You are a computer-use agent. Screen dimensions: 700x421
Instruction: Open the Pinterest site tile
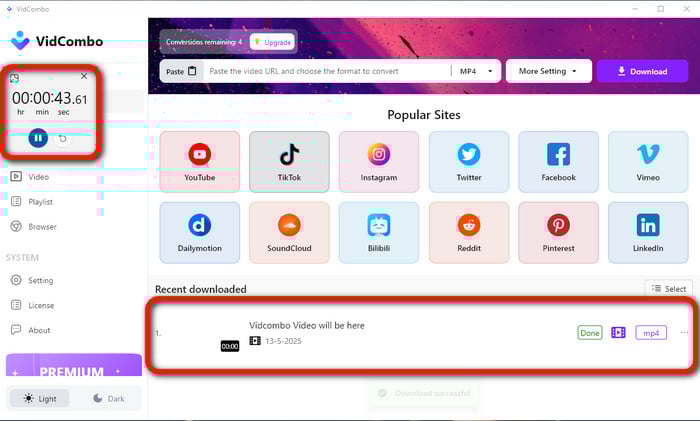pyautogui.click(x=558, y=233)
